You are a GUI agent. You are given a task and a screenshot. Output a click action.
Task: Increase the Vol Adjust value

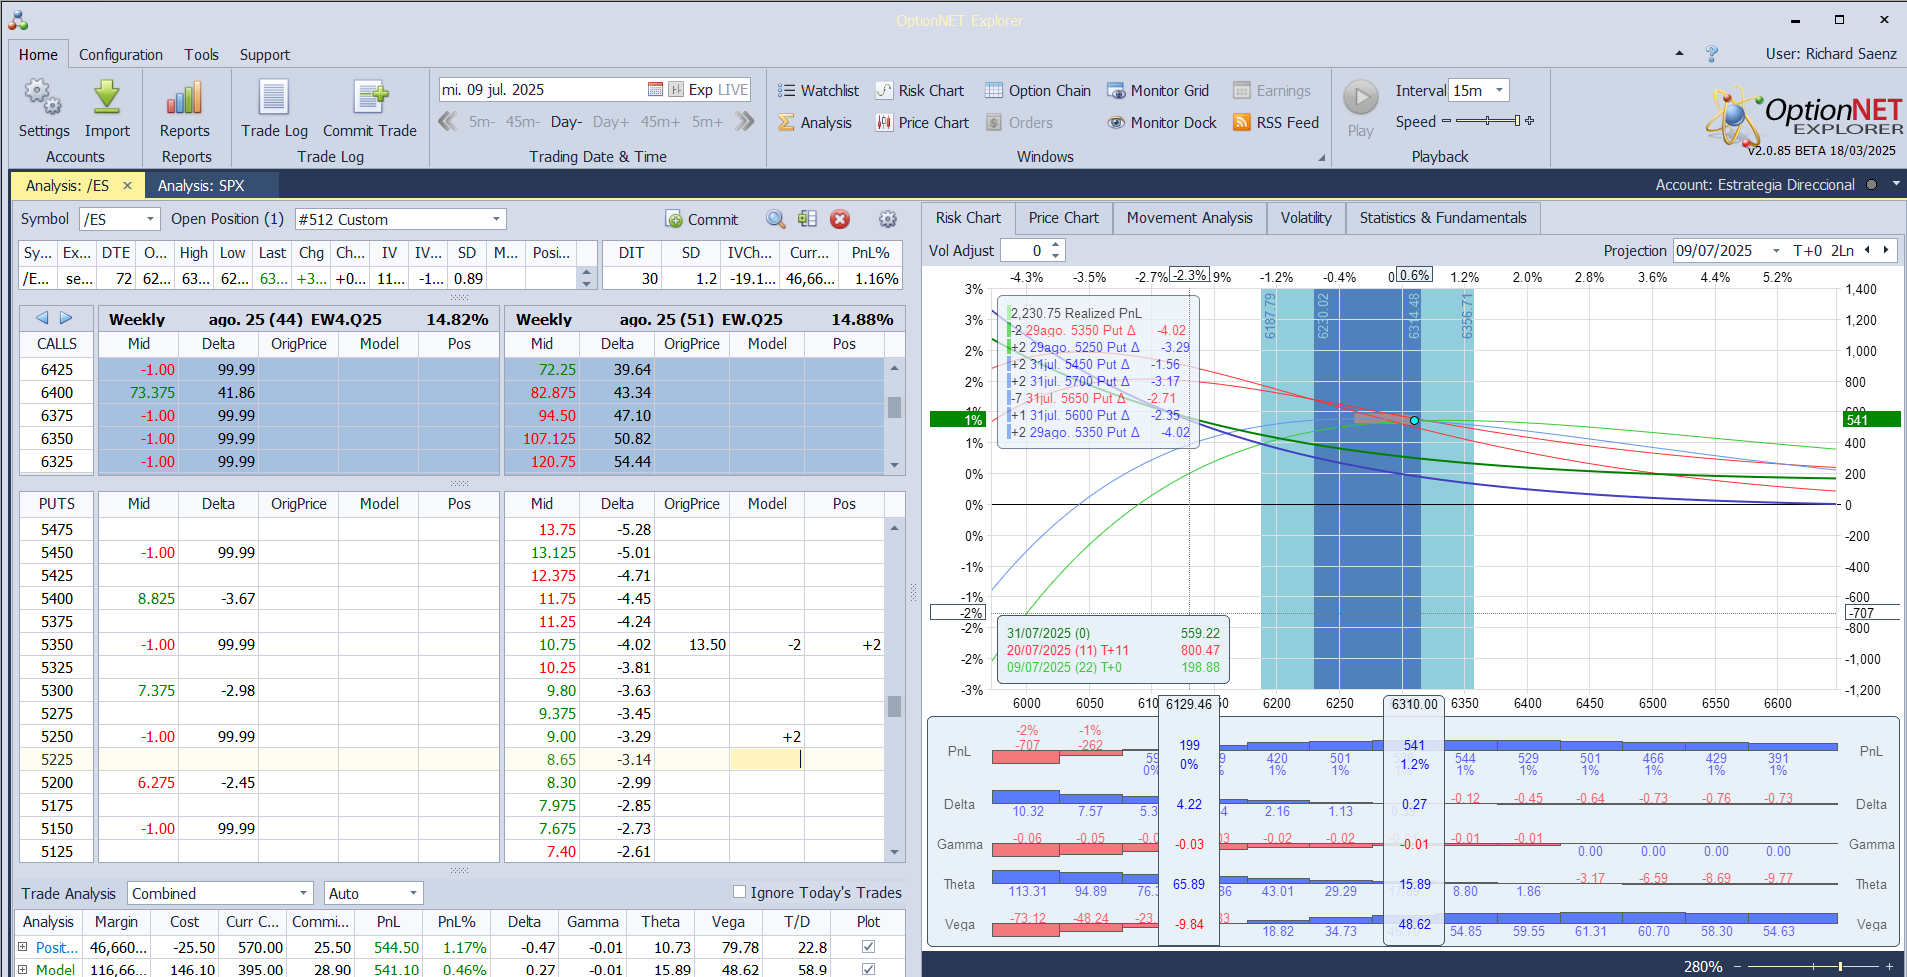tap(1056, 246)
